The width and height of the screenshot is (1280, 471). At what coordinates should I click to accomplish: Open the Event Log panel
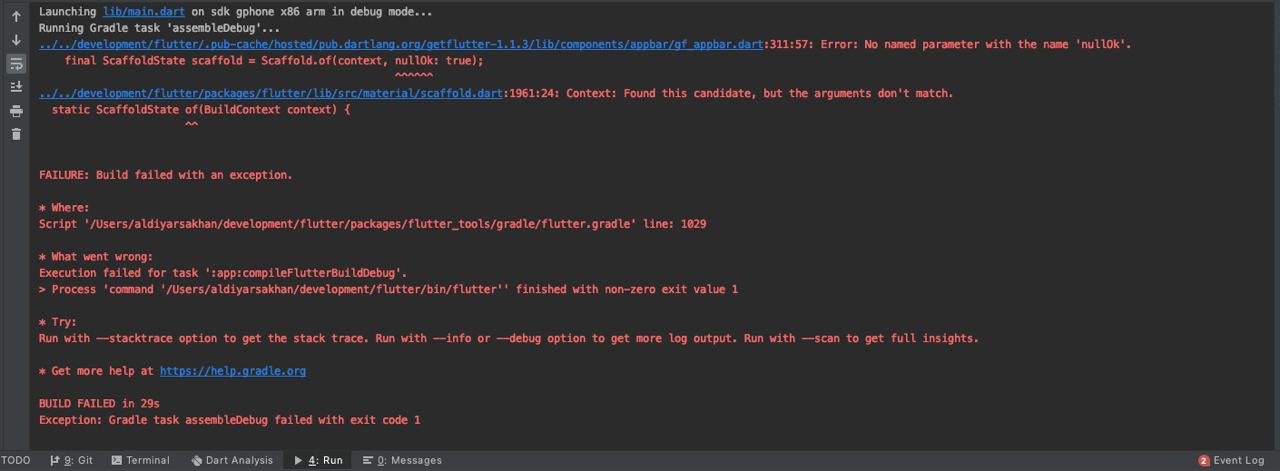pyautogui.click(x=1231, y=460)
